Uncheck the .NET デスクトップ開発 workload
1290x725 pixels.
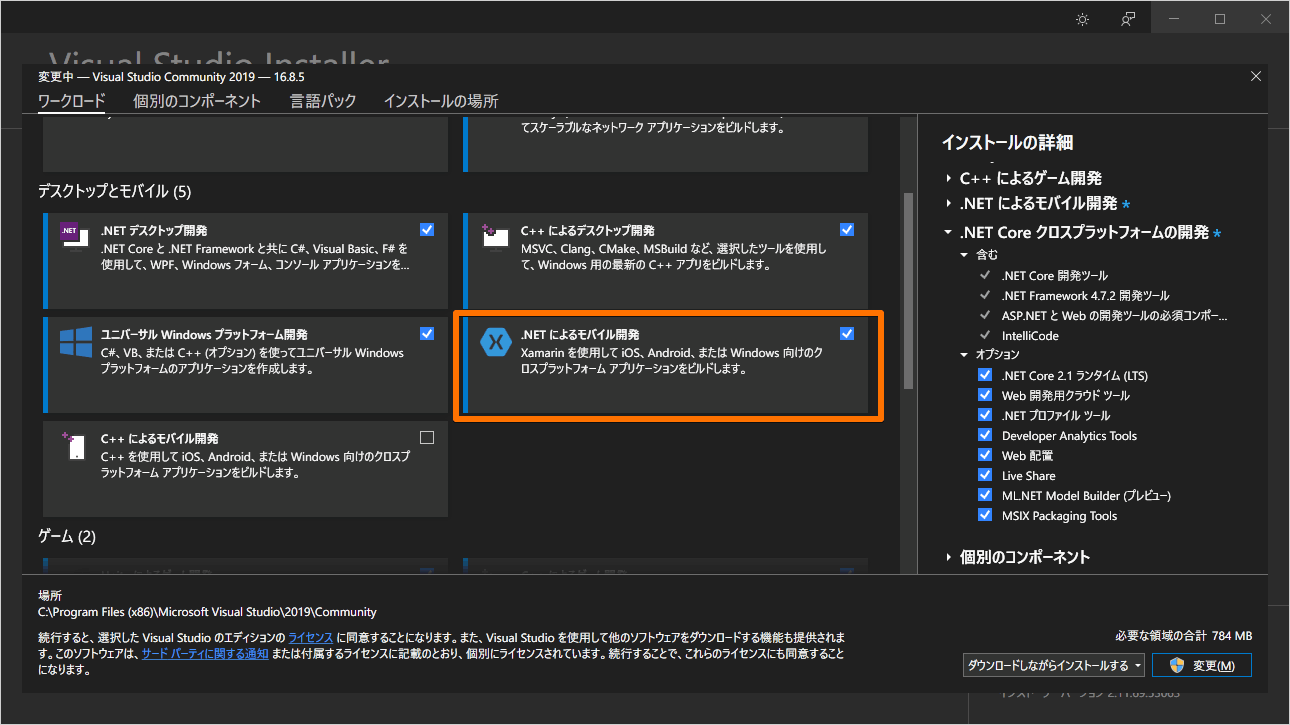point(427,229)
